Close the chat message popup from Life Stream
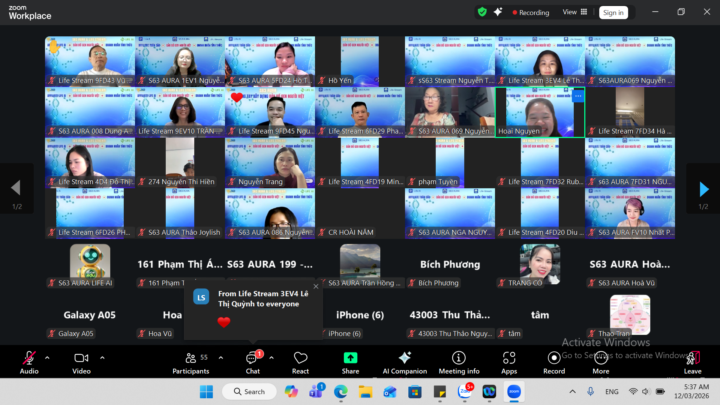This screenshot has width=720, height=405. (x=316, y=286)
